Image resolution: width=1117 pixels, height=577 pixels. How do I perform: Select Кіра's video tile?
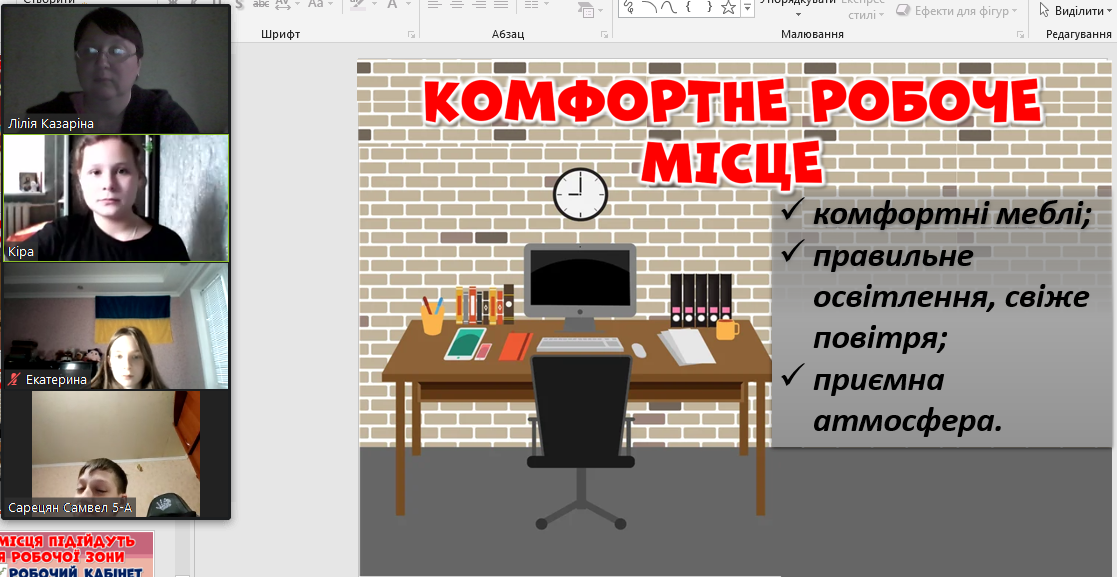pyautogui.click(x=116, y=198)
